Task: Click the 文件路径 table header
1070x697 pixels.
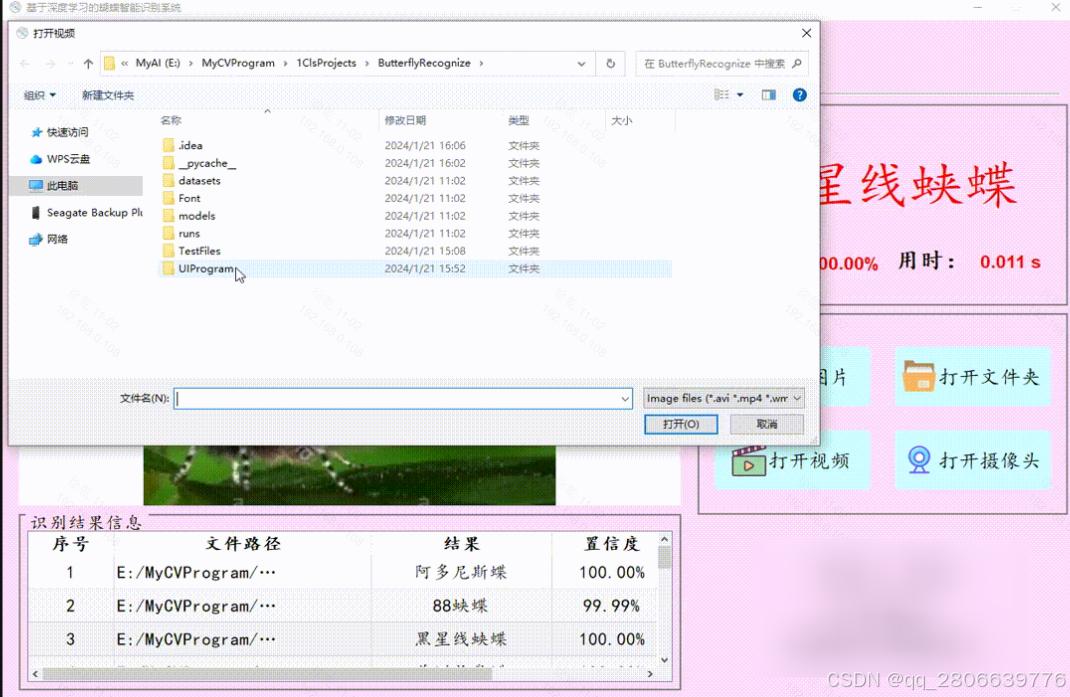Action: [243, 543]
